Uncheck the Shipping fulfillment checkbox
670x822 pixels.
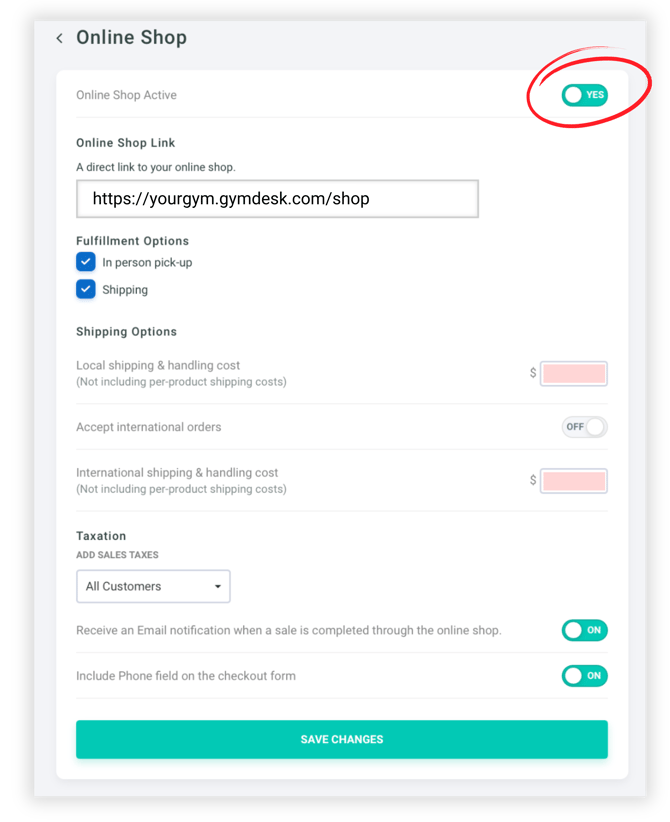[x=86, y=290]
